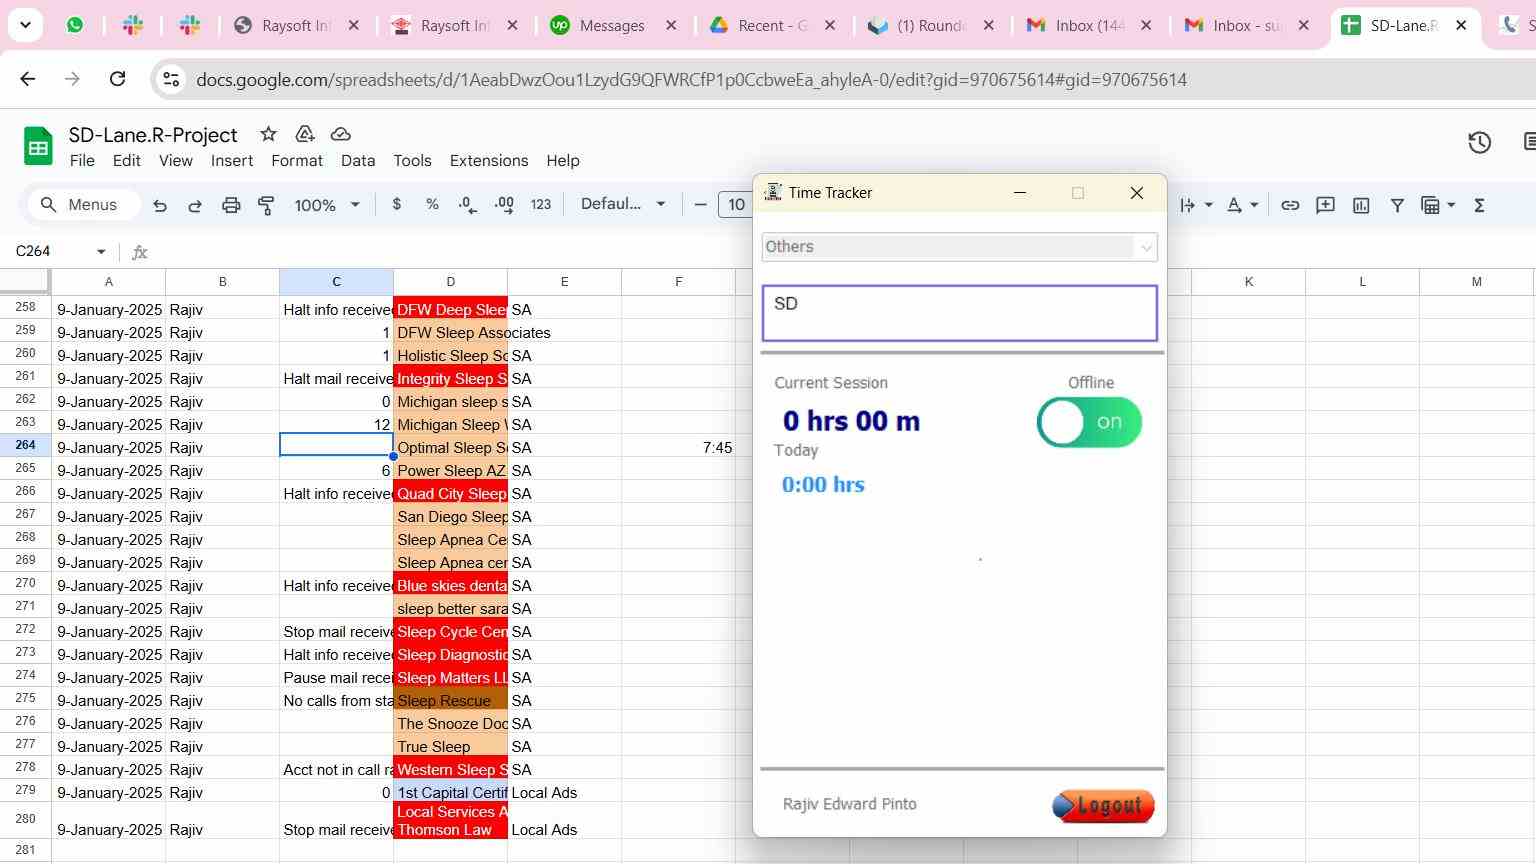Click the Insert chart icon
1536x864 pixels.
(x=1361, y=205)
